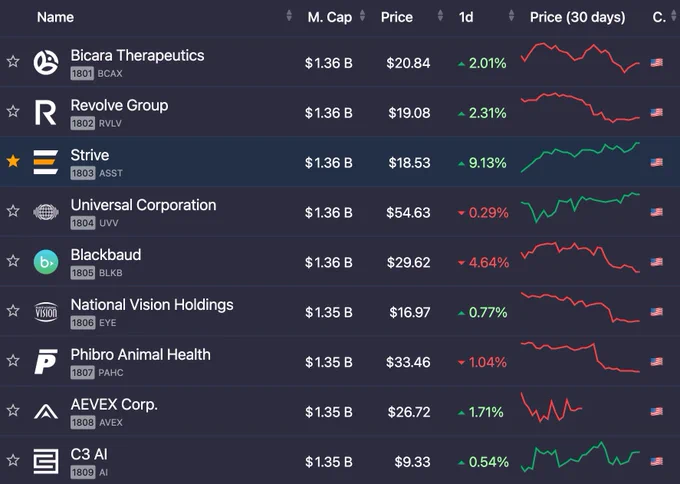Remove Strive from favorites via star
The width and height of the screenshot is (680, 484).
[13, 161]
